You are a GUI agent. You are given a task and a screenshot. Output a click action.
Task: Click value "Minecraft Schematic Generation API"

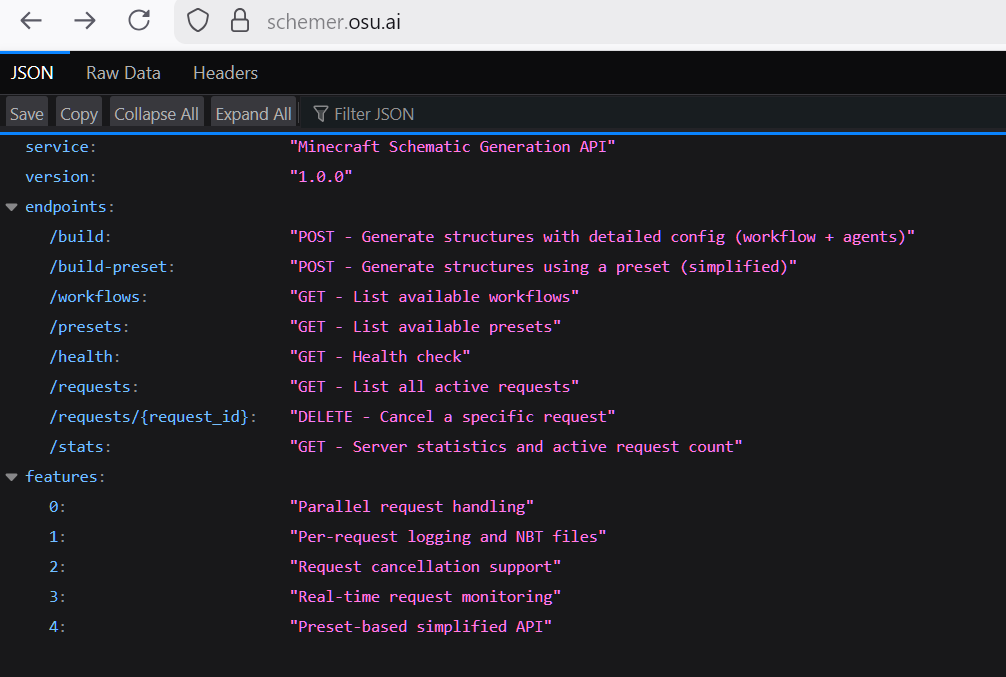pyautogui.click(x=452, y=147)
